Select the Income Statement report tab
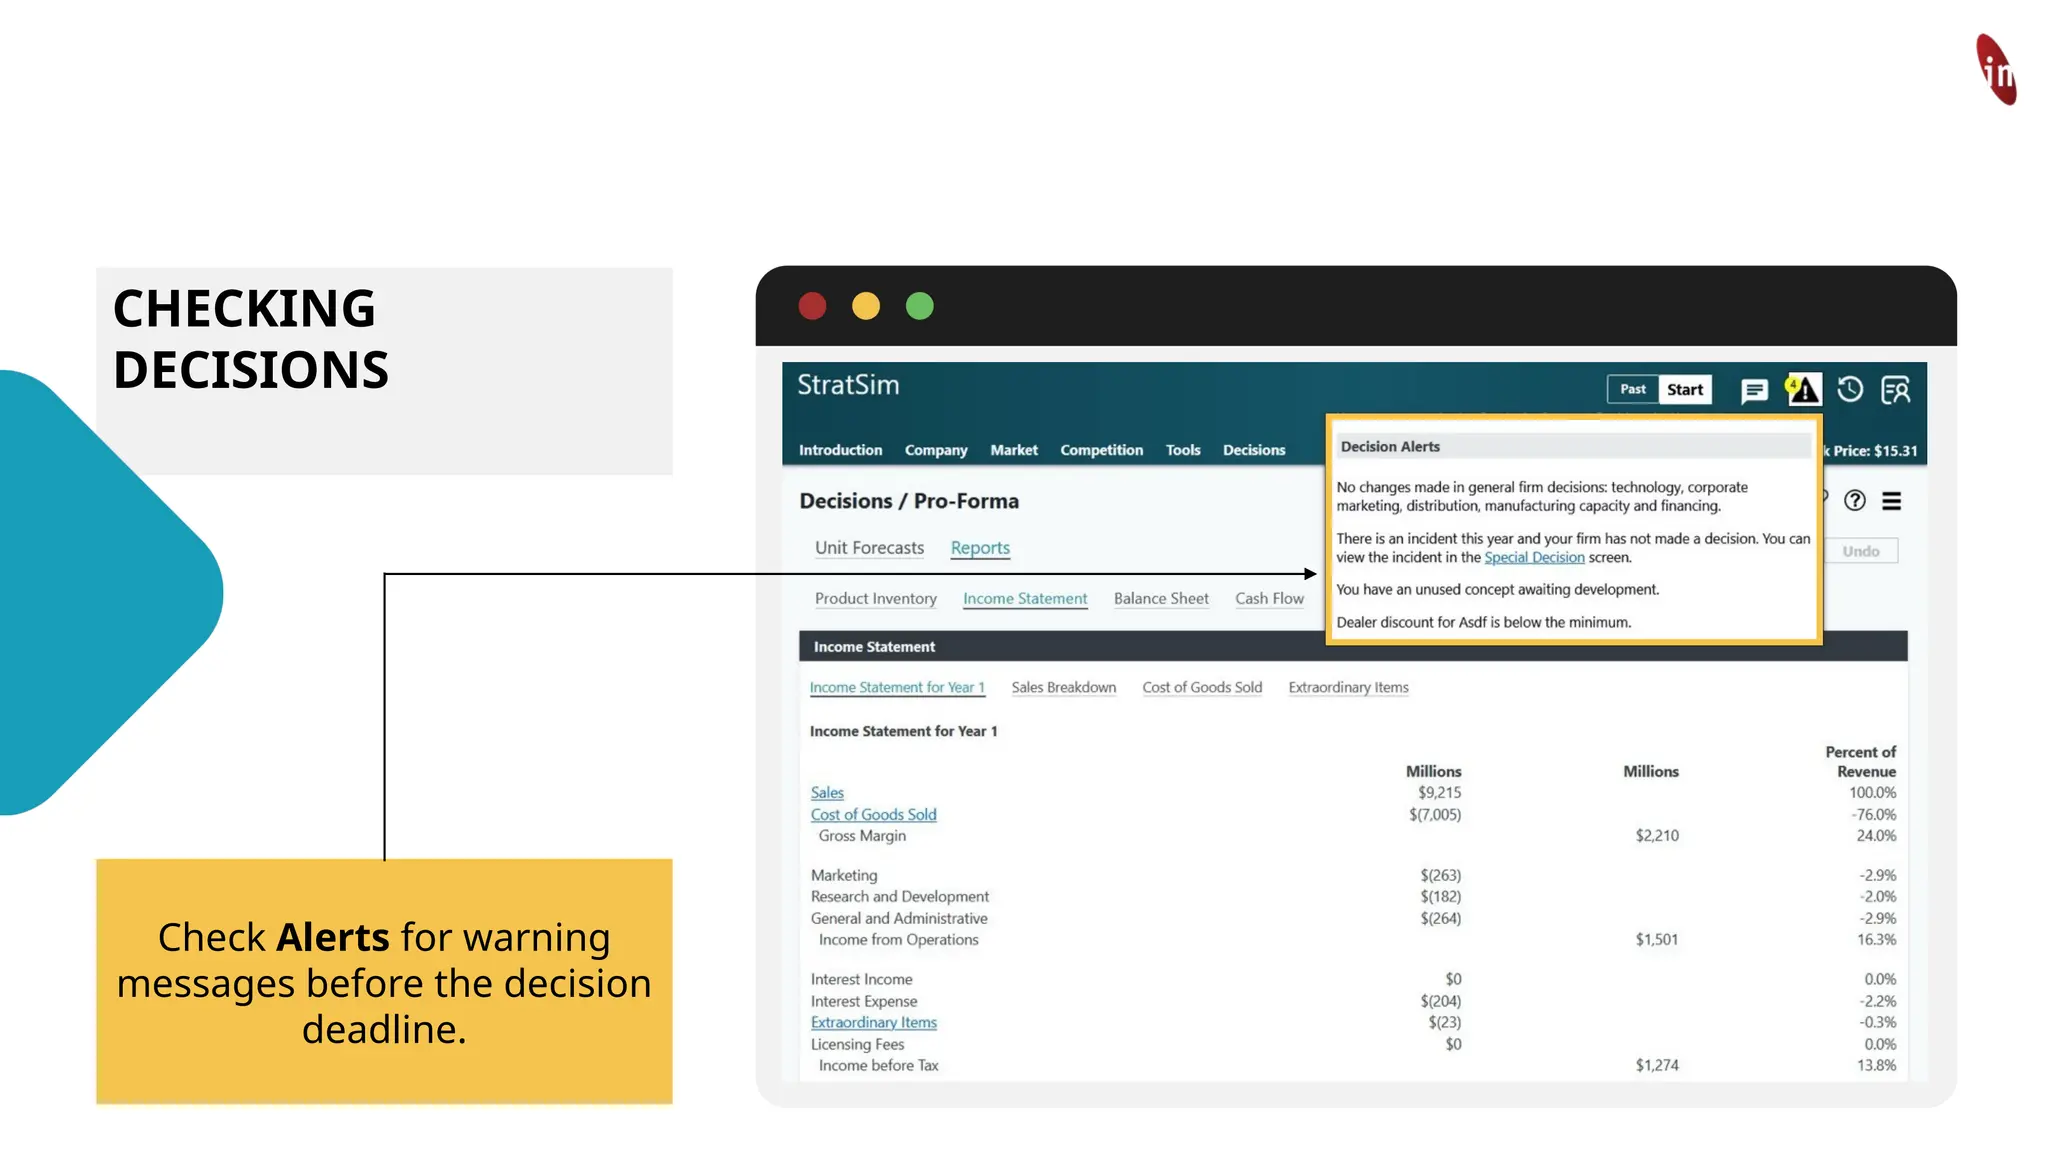The image size is (2048, 1152). [x=1025, y=598]
